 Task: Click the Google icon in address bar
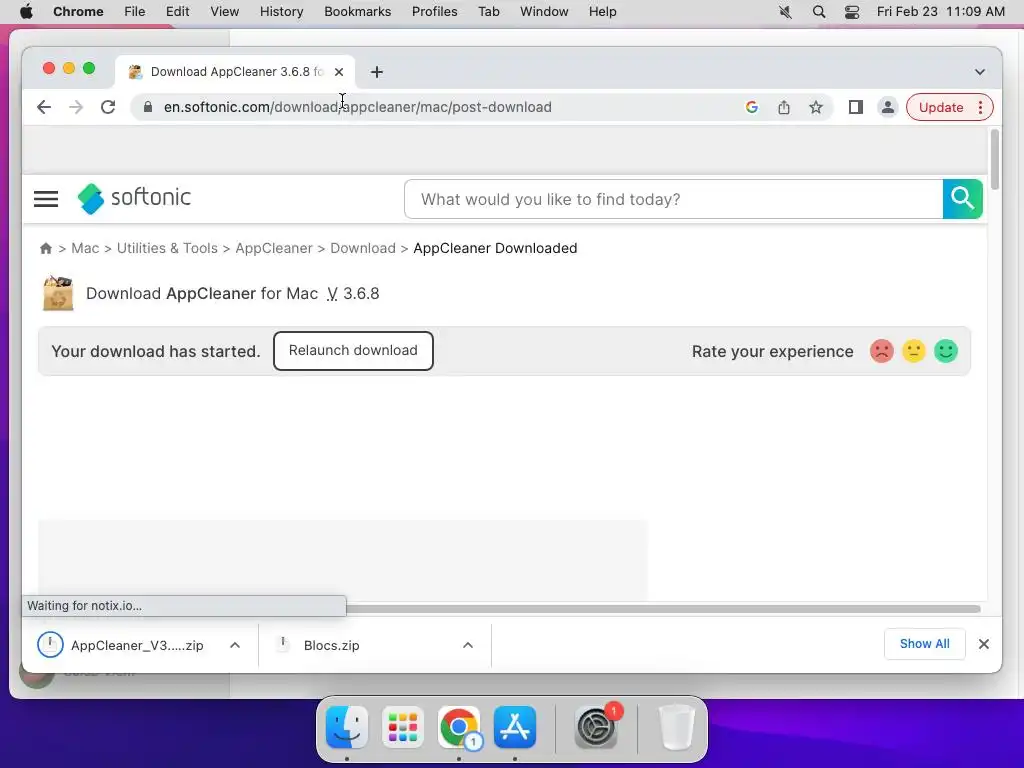pos(752,107)
